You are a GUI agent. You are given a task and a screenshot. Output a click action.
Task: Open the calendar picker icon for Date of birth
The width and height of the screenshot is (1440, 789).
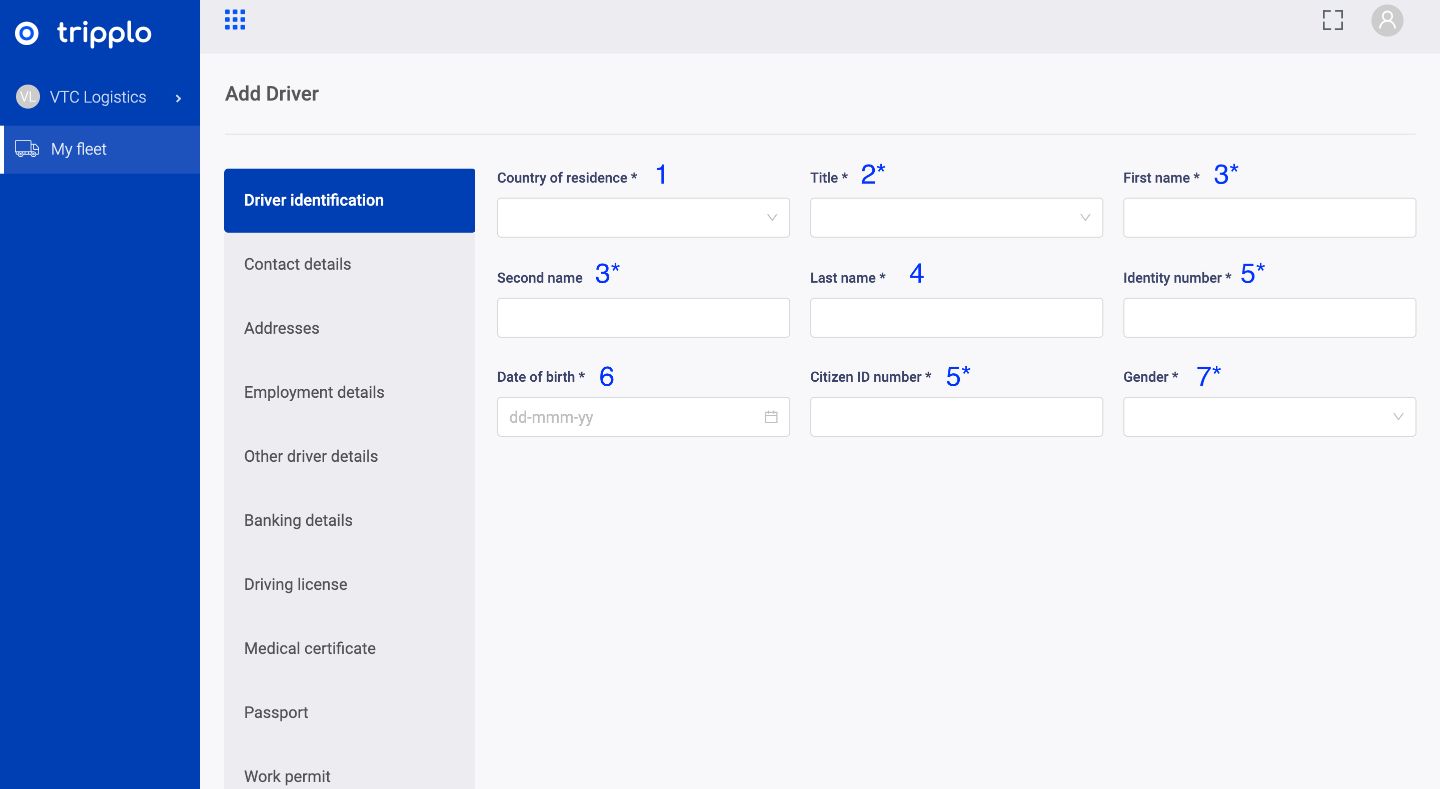(771, 417)
